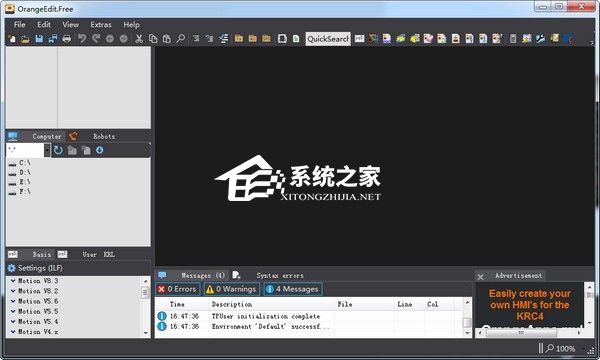Click the Motion list scroll down arrow
This screenshot has height=360, width=600.
(x=145, y=333)
